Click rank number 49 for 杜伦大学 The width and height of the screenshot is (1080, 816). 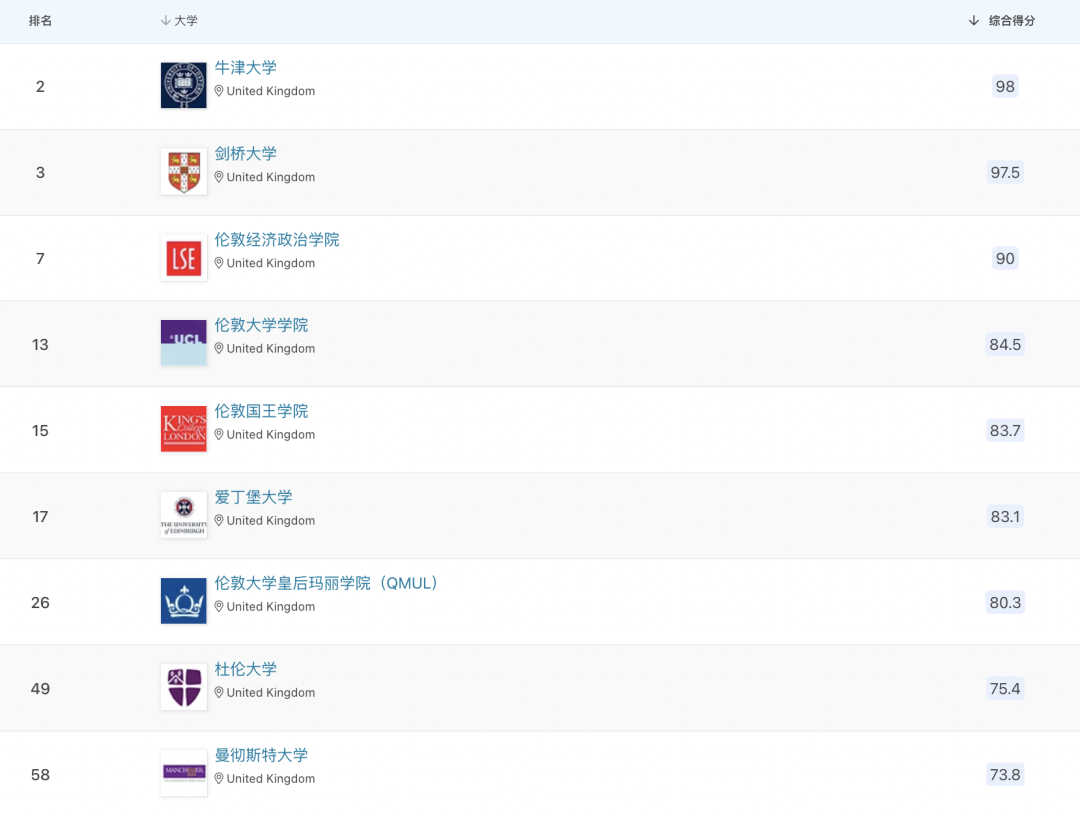click(40, 689)
